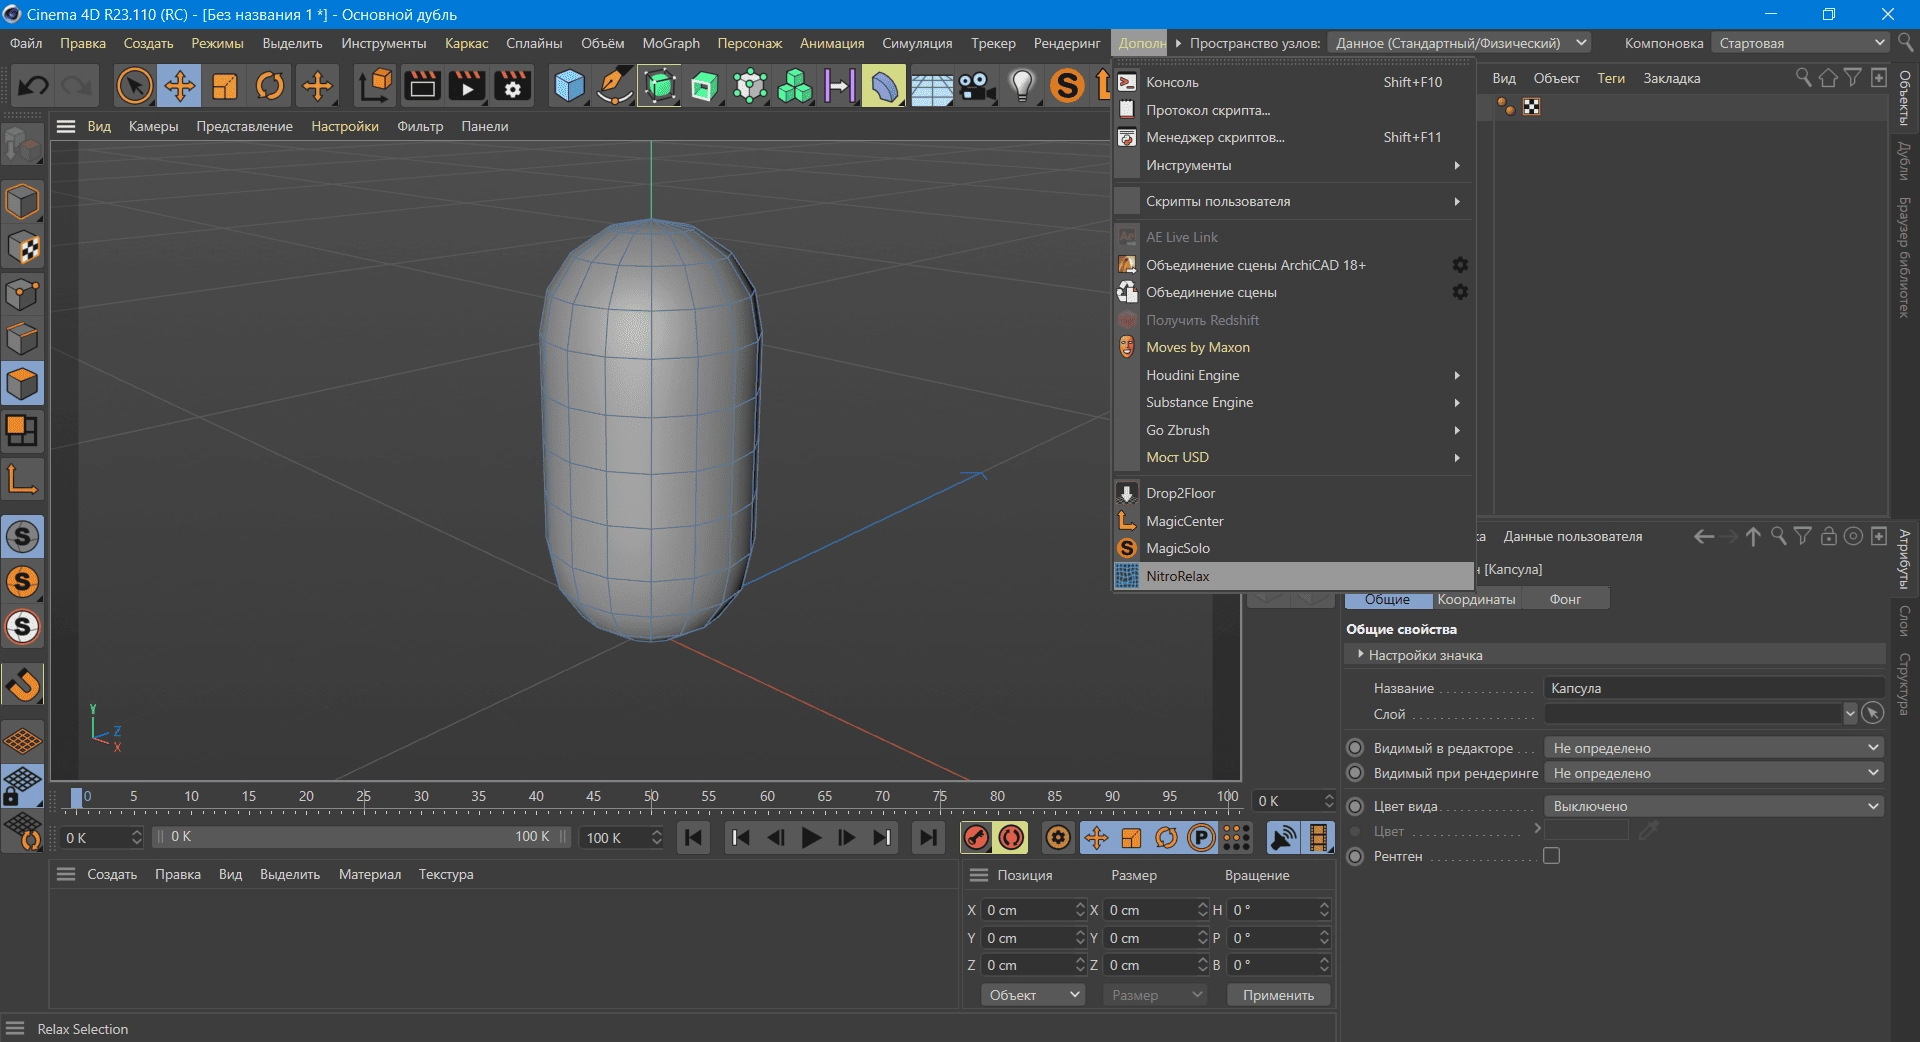
Task: Open Видимый в редакторе dropdown
Action: [x=1714, y=748]
